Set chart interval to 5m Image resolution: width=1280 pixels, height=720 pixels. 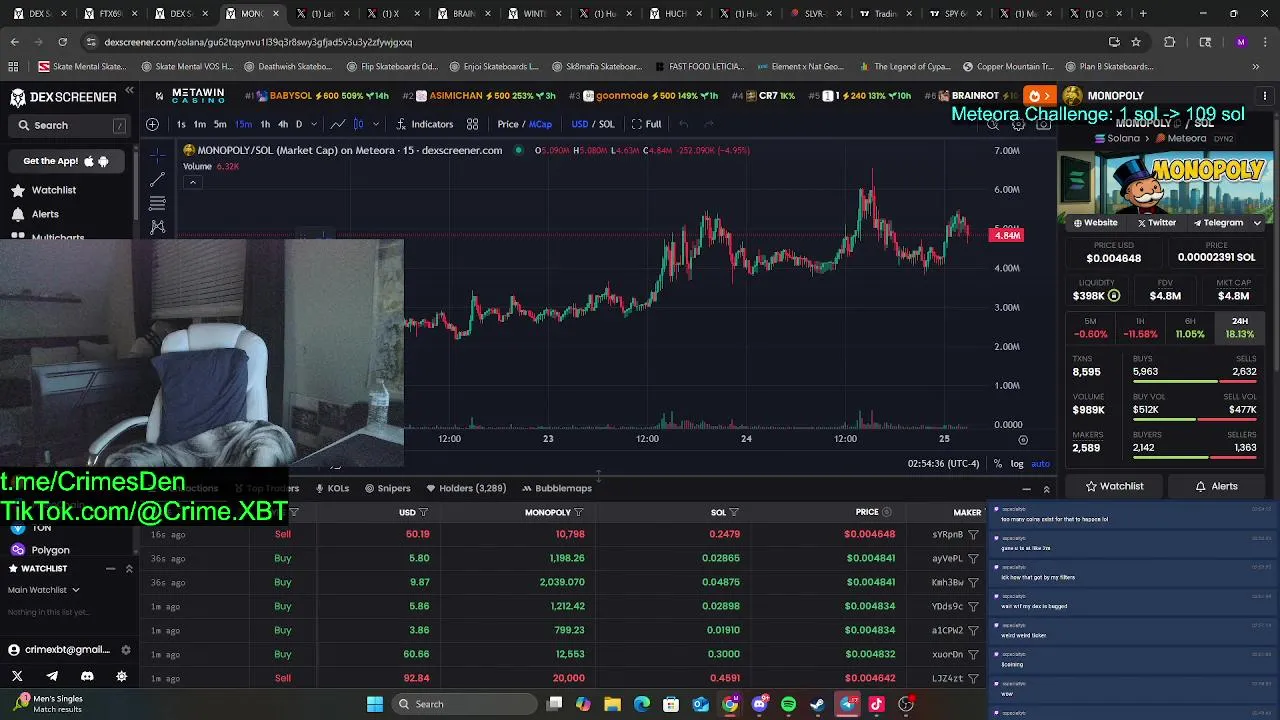tap(221, 124)
